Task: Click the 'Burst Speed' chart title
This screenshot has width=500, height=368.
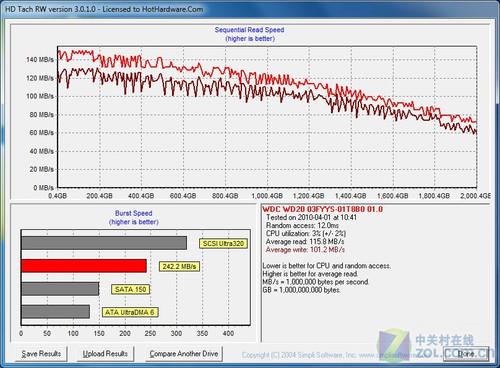Action: click(x=134, y=213)
